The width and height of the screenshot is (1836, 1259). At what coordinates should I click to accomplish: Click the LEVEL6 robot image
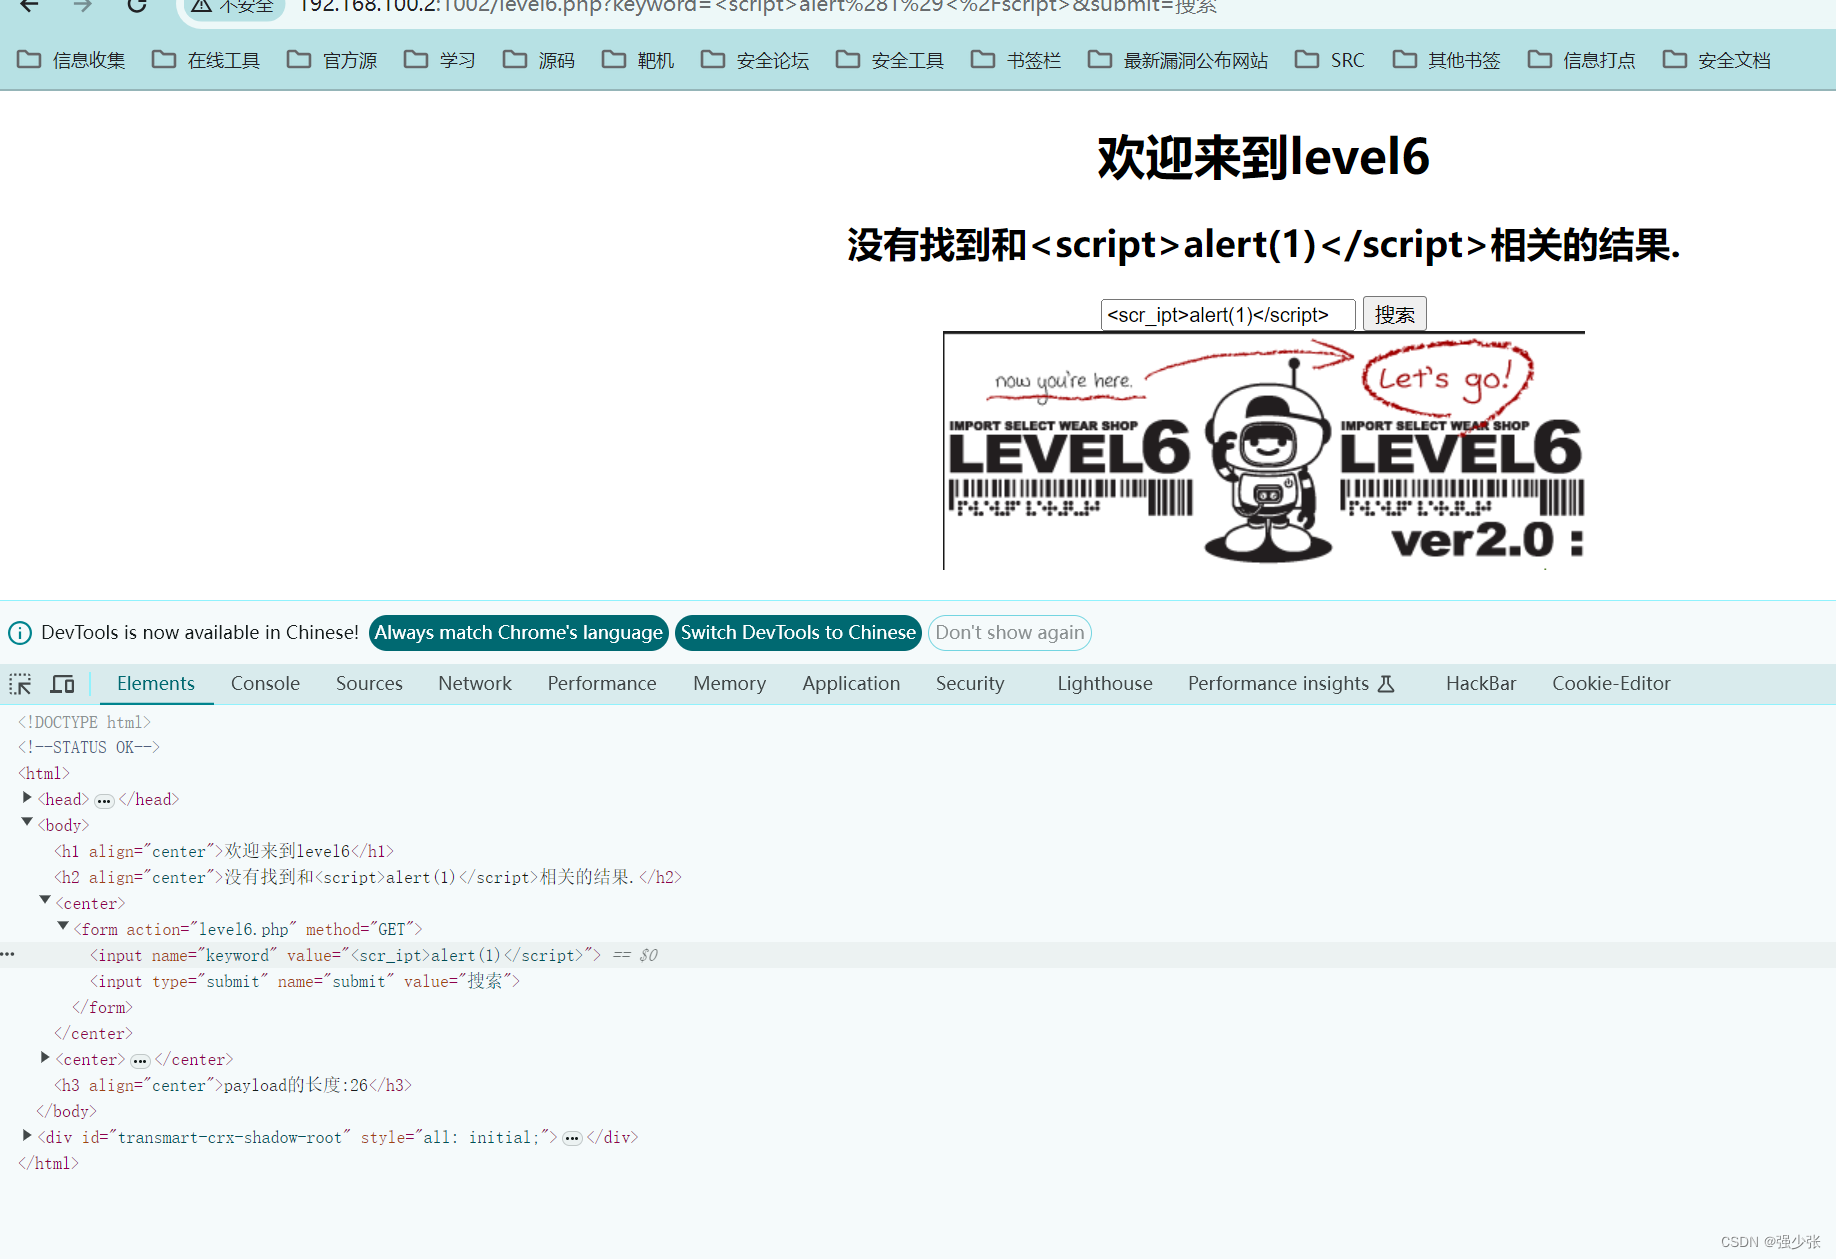pyautogui.click(x=1264, y=452)
